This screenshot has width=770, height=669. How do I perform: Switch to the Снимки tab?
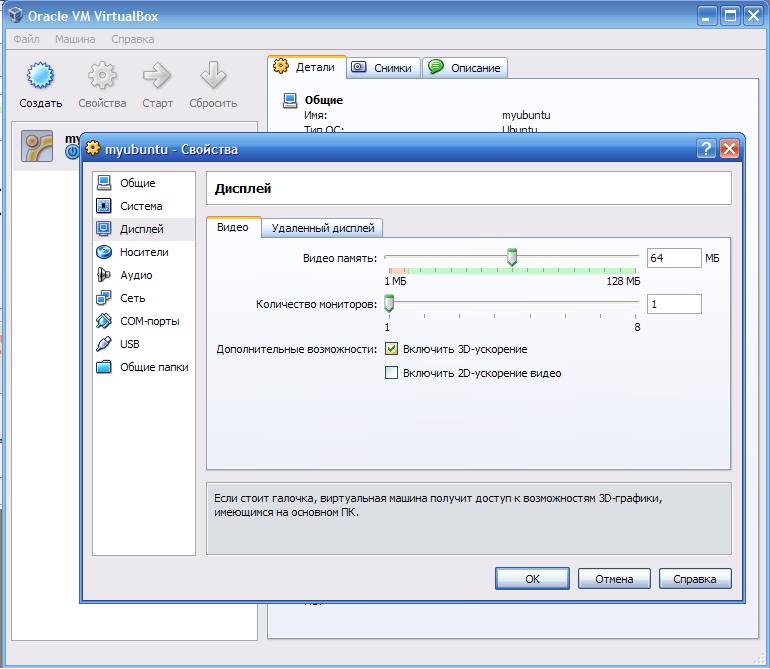[x=384, y=68]
